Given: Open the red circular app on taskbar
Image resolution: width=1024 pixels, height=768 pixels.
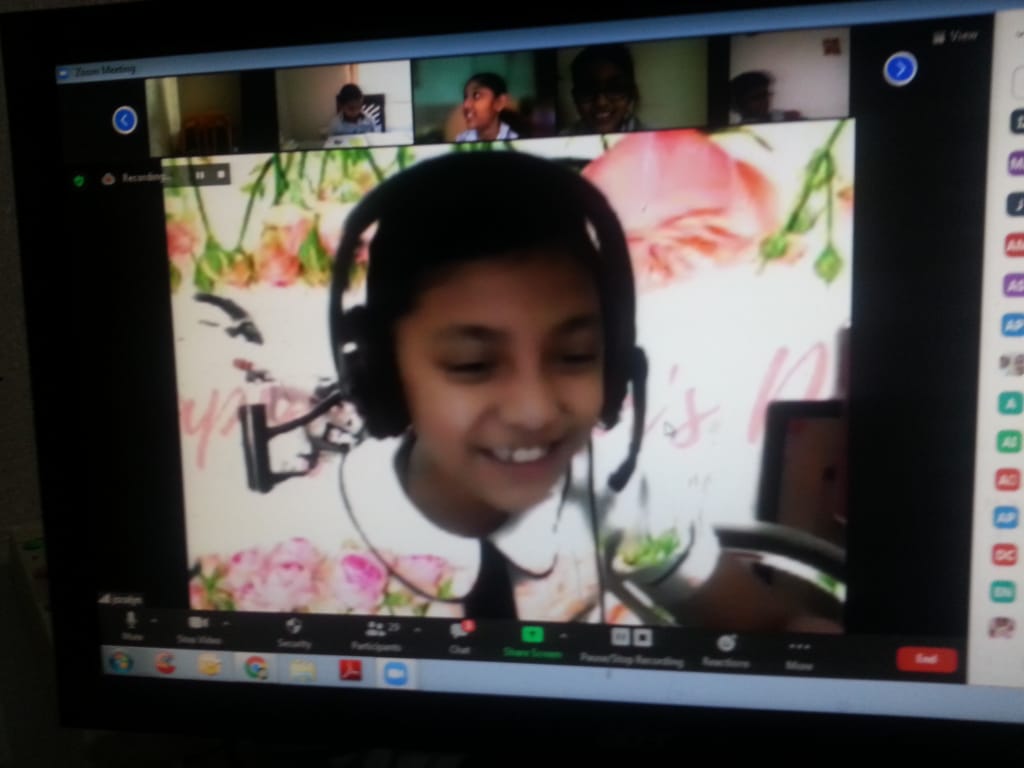Looking at the screenshot, I should pos(165,664).
